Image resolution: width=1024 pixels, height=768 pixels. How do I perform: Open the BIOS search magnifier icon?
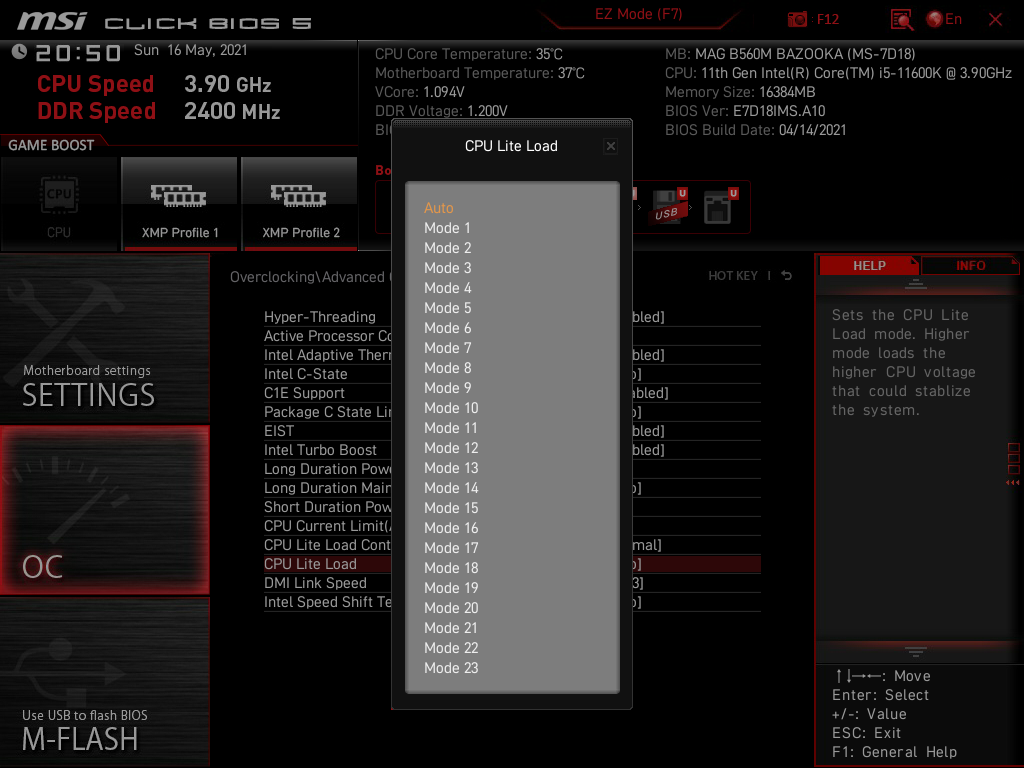point(902,20)
